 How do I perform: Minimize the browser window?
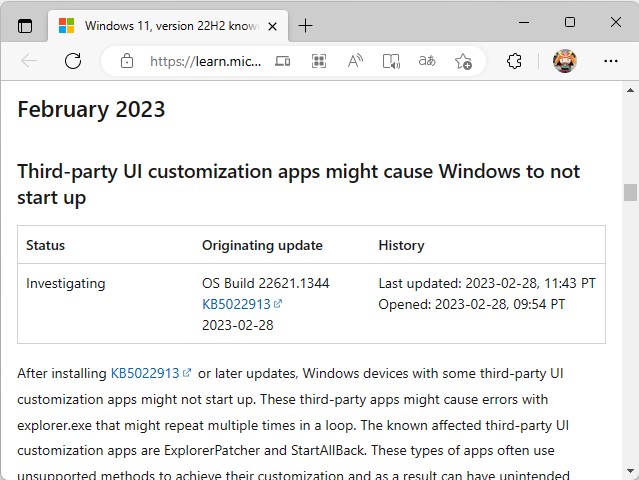pos(524,22)
